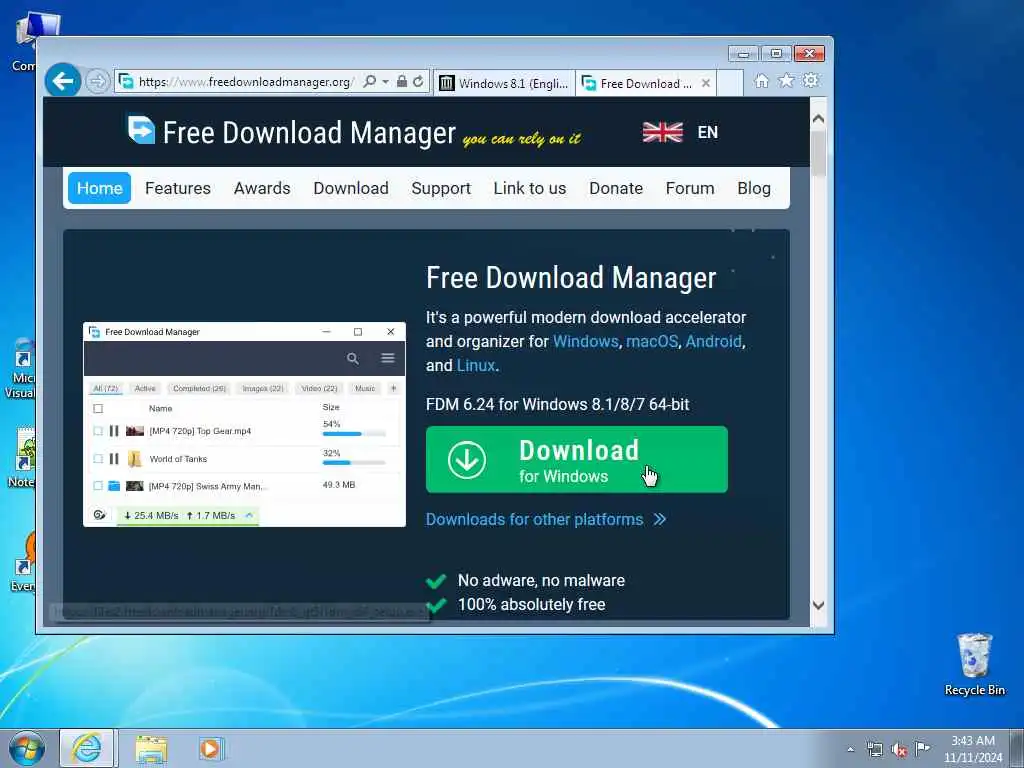Open the address bar dropdown arrow
Viewport: 1024px width, 768px height.
click(385, 82)
